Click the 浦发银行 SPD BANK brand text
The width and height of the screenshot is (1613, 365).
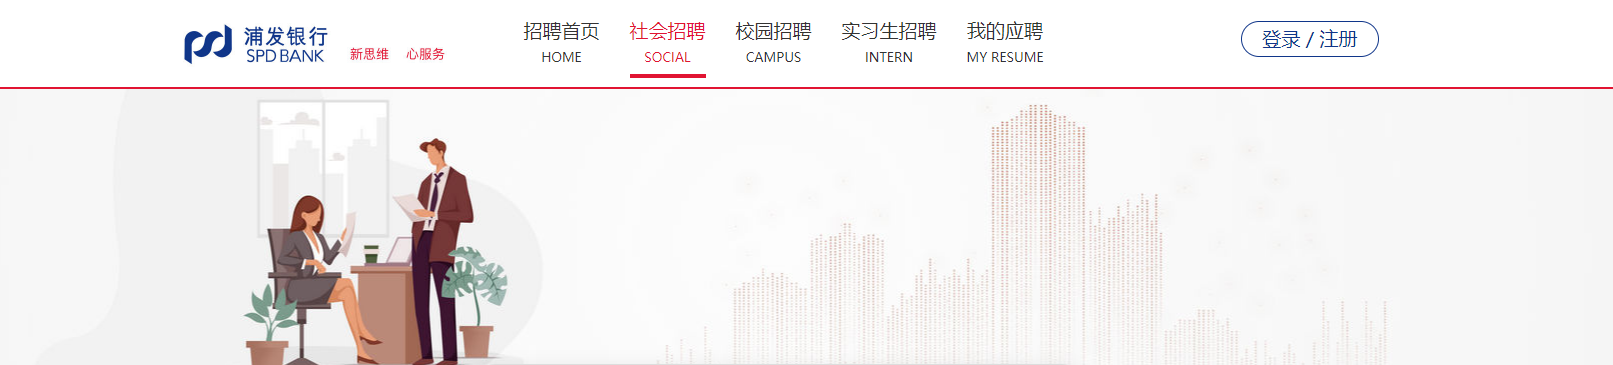286,45
